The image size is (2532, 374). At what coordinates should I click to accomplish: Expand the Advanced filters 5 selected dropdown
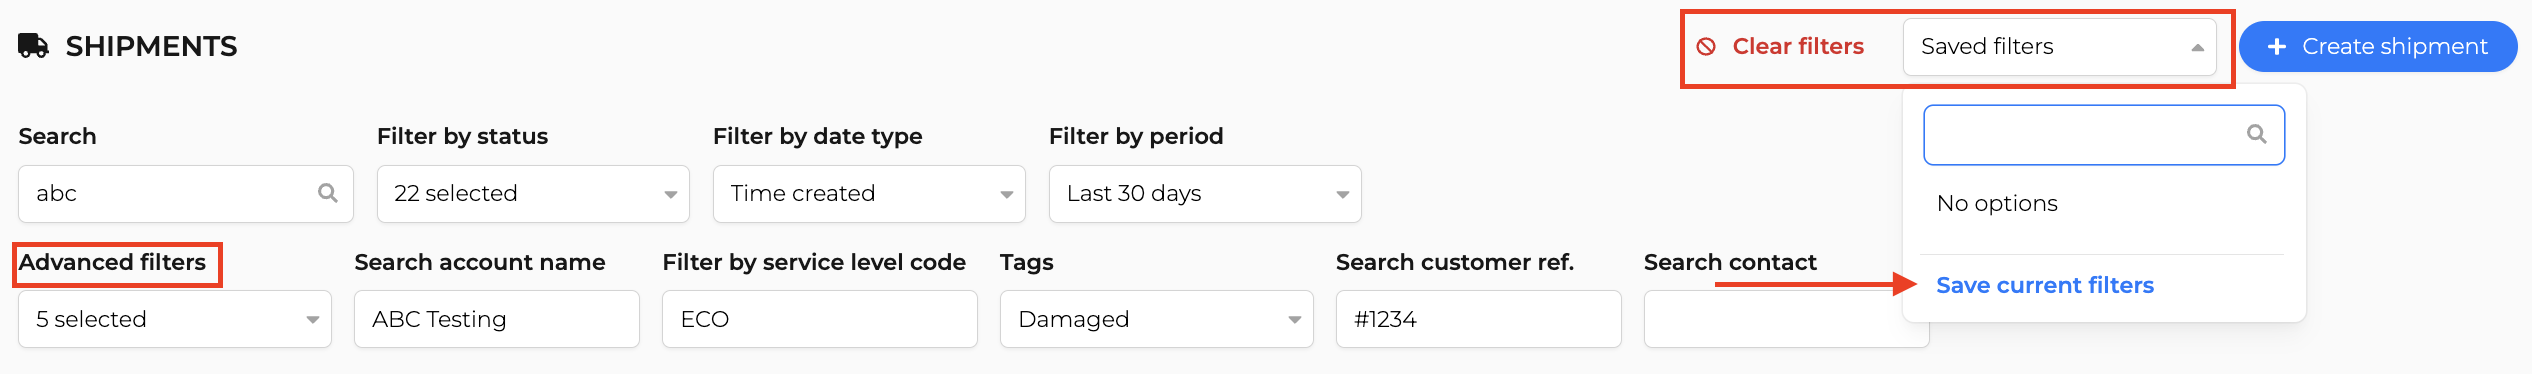click(x=175, y=319)
